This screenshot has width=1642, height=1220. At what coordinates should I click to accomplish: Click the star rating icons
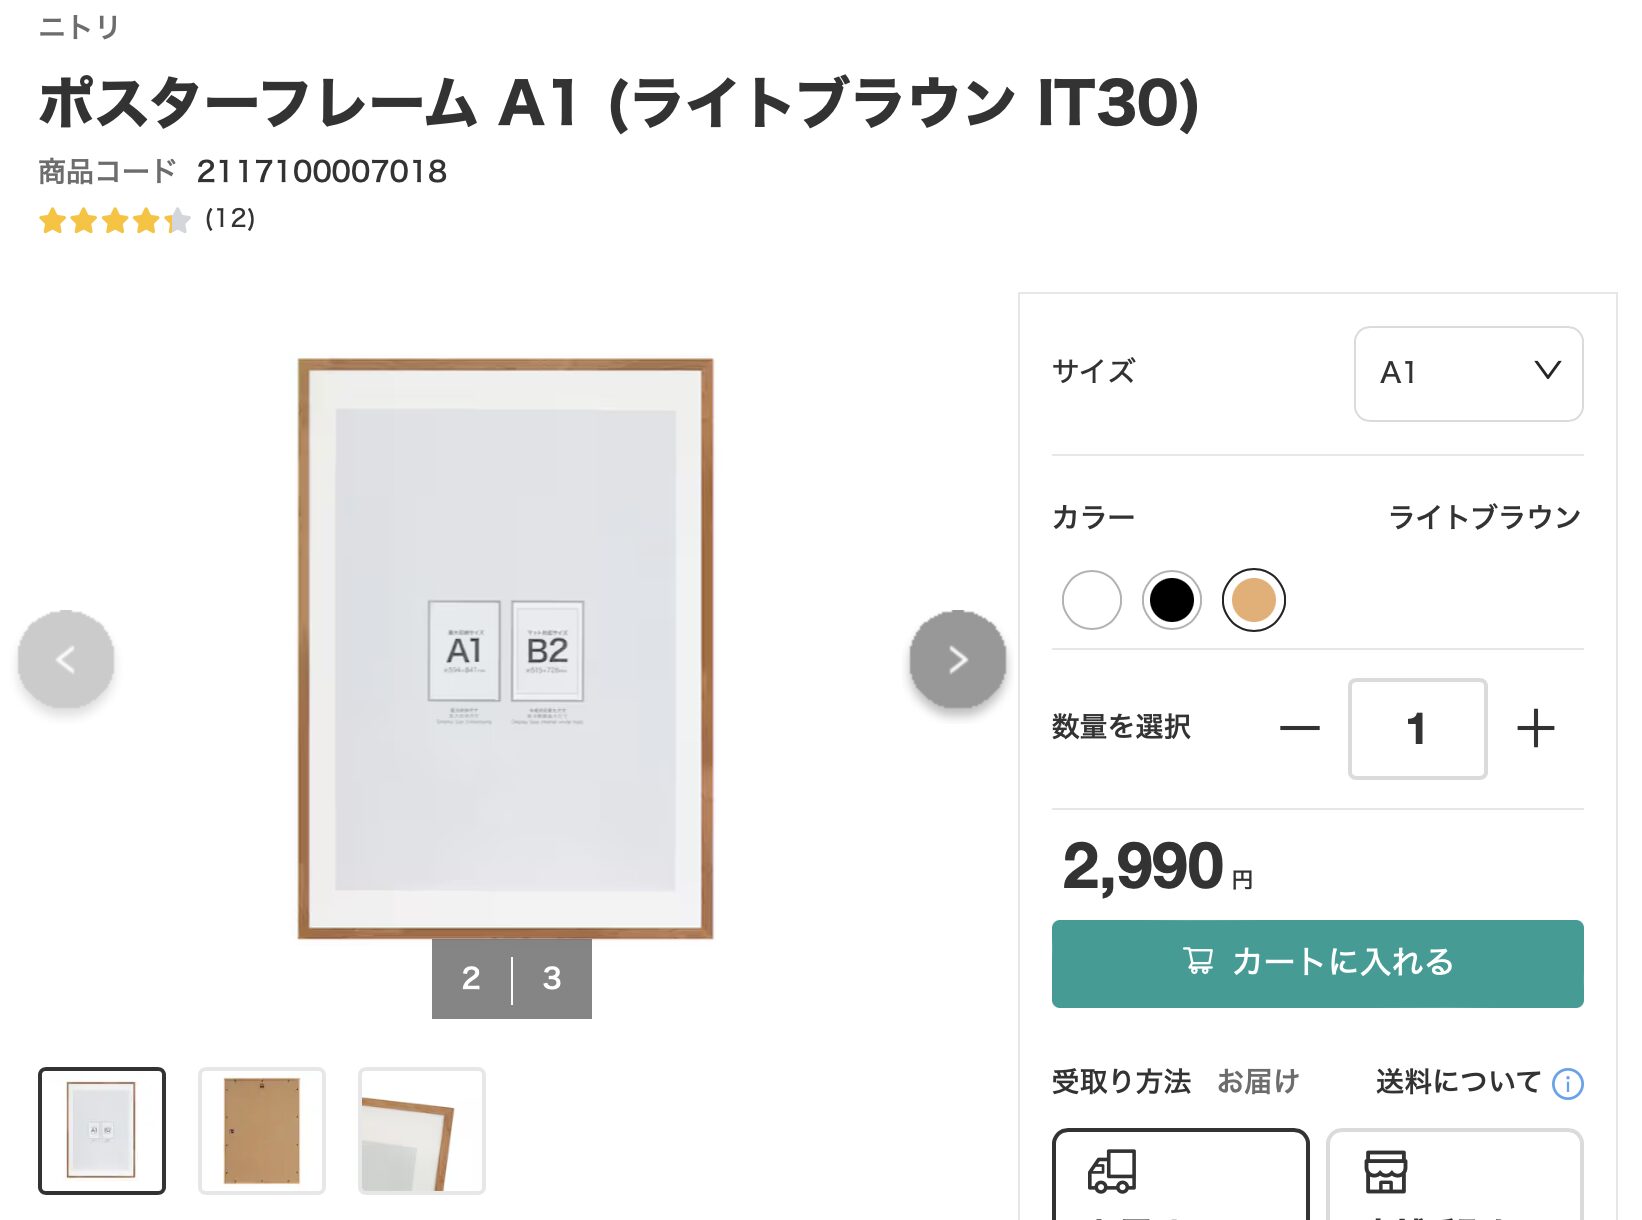[114, 220]
